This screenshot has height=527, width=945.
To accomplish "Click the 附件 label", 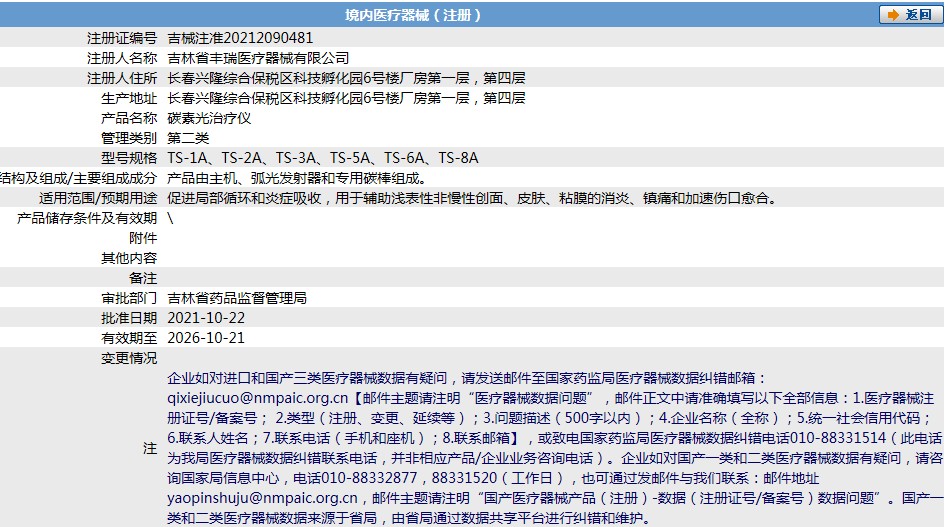I will [143, 238].
